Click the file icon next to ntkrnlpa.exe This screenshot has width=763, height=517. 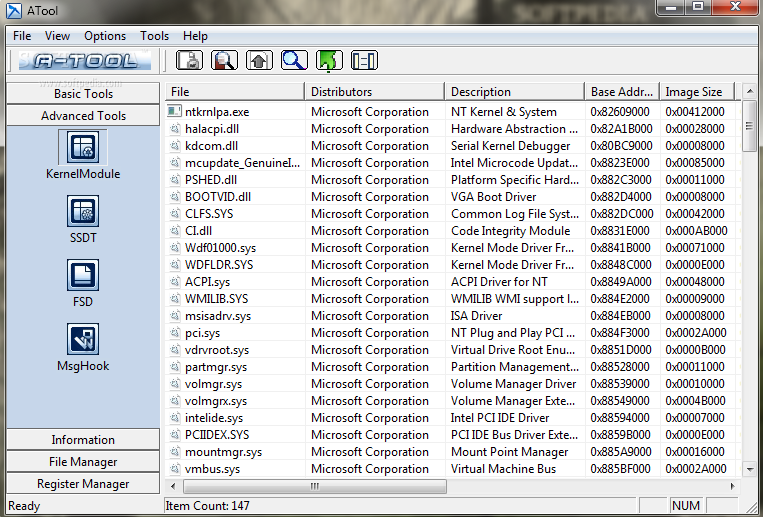(174, 111)
